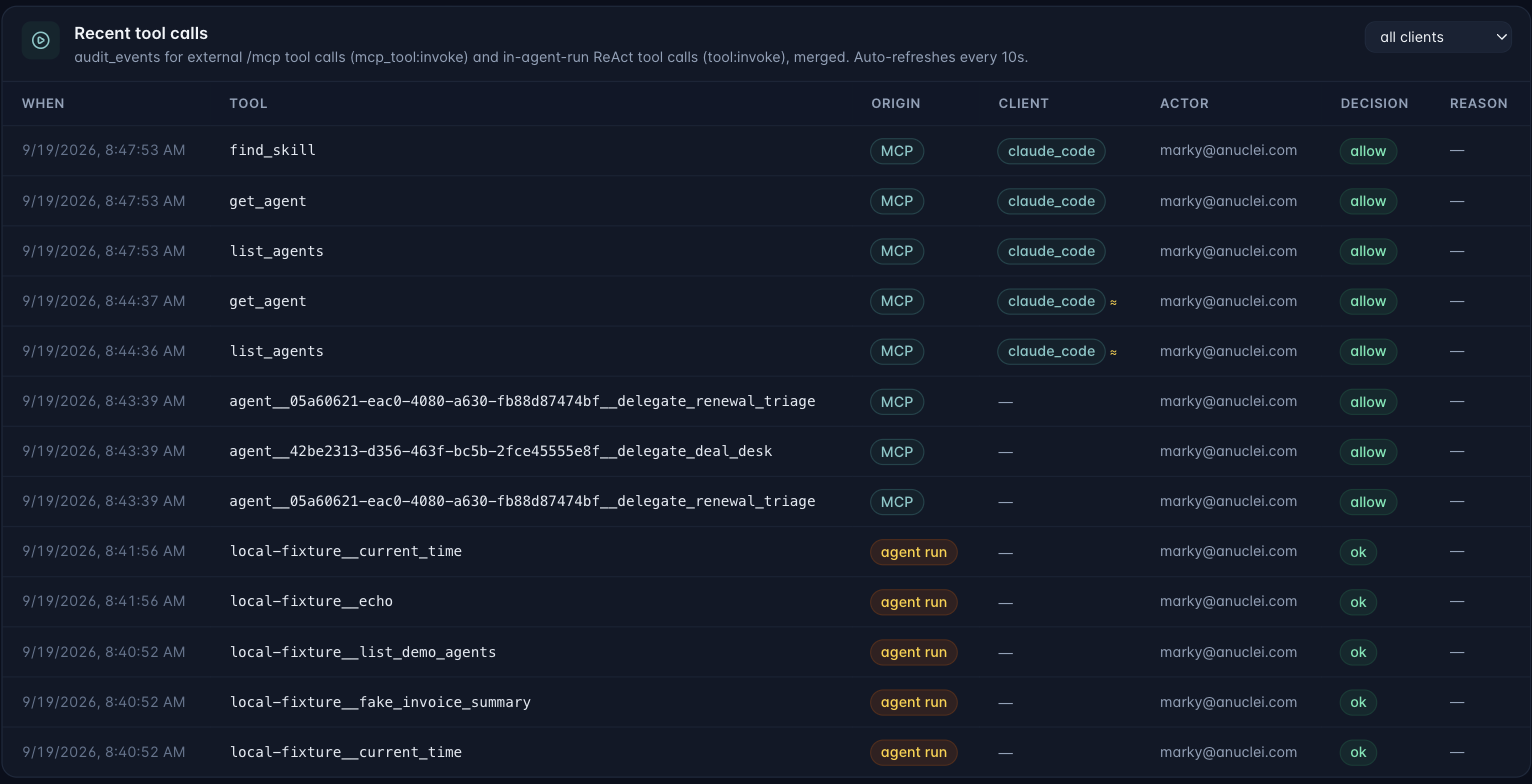Select the local-fixture__list_demo_agents tool name
Image resolution: width=1532 pixels, height=784 pixels.
(363, 652)
